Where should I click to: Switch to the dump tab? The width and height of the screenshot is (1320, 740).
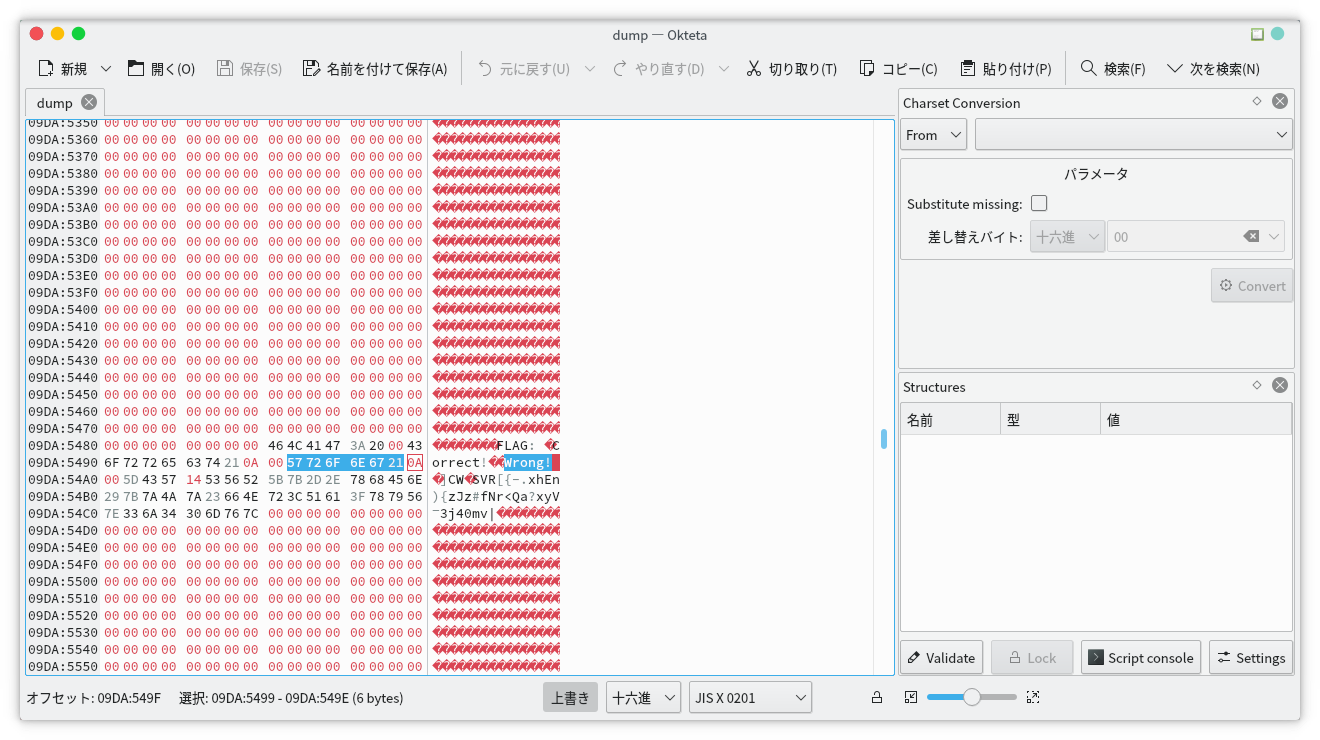tap(55, 103)
